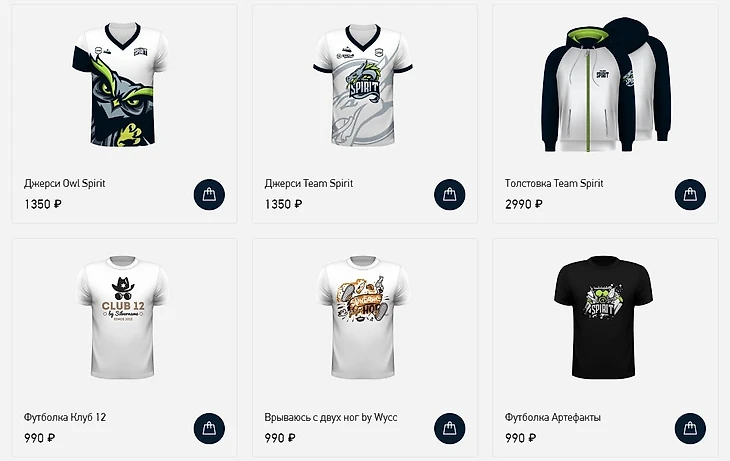
Task: Add Футболка Клуб 12 to cart
Action: click(x=210, y=429)
